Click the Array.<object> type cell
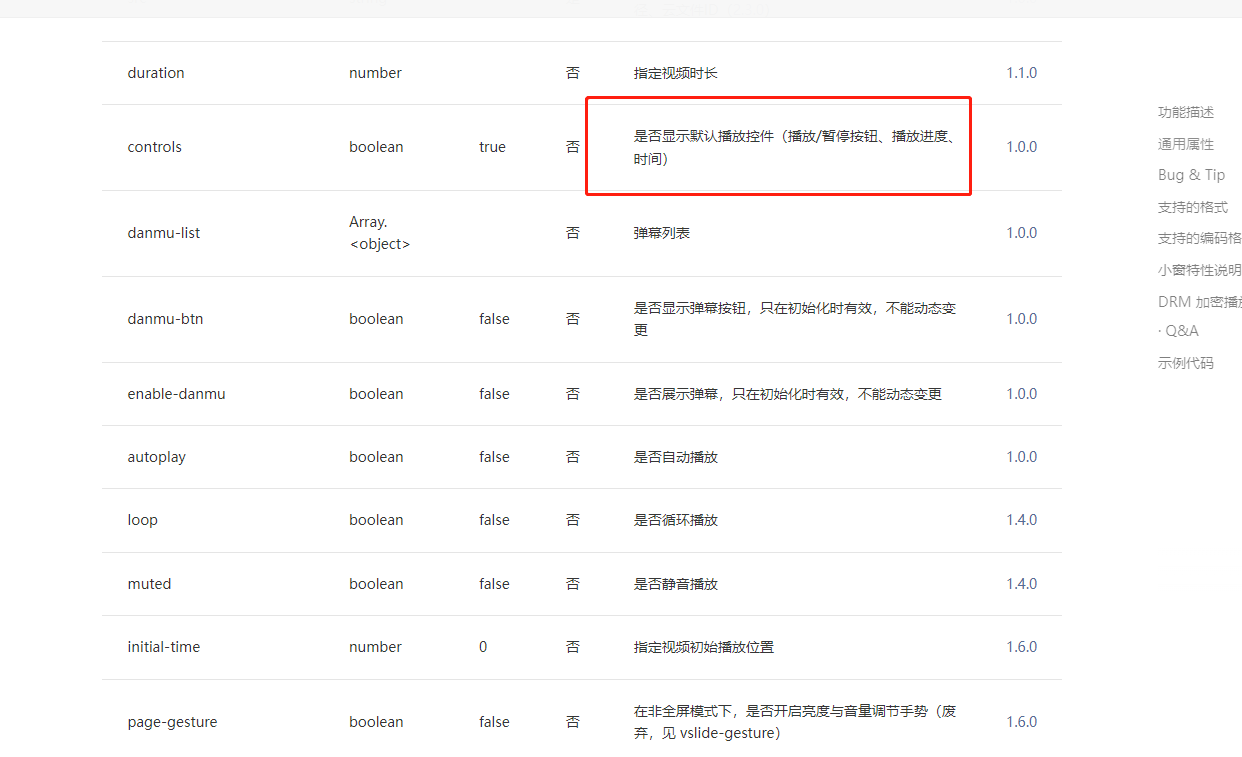This screenshot has width=1242, height=757. (380, 233)
